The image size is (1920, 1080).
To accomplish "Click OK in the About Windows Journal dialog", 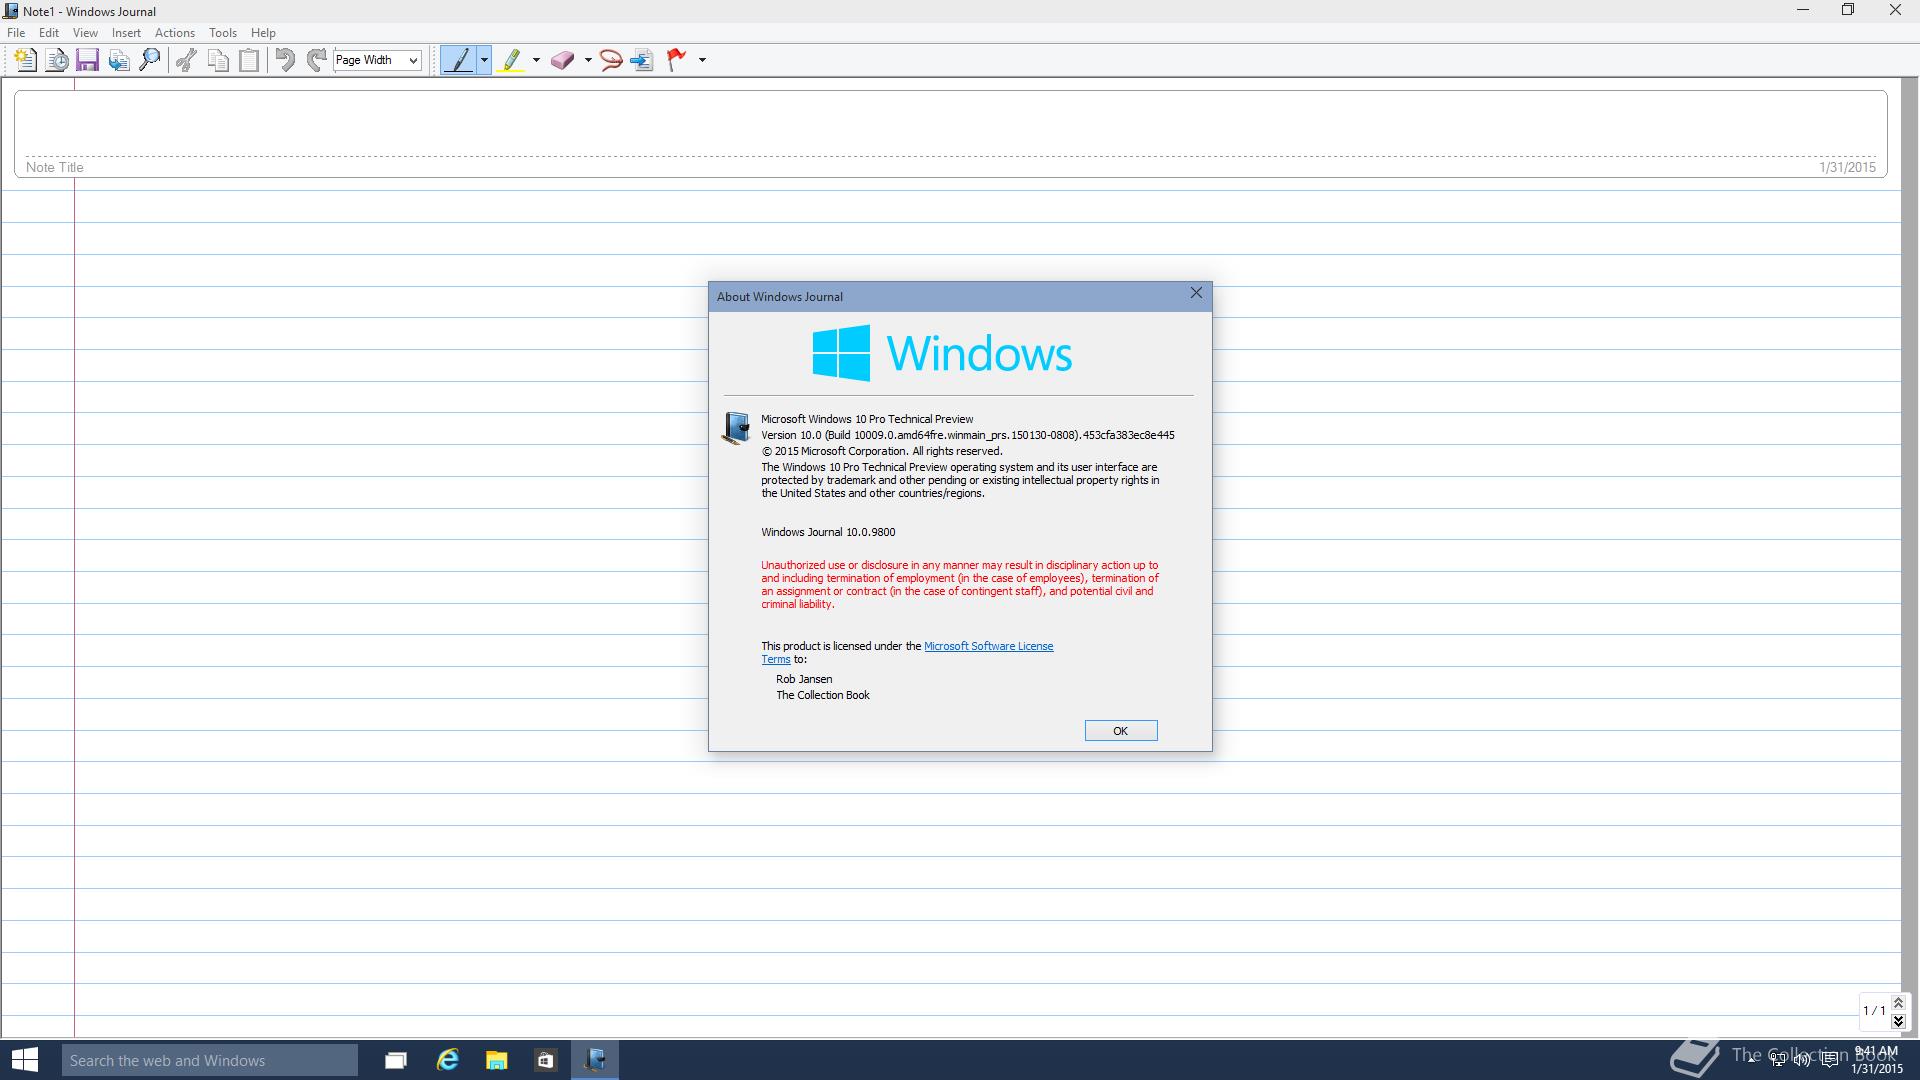I will tap(1121, 731).
